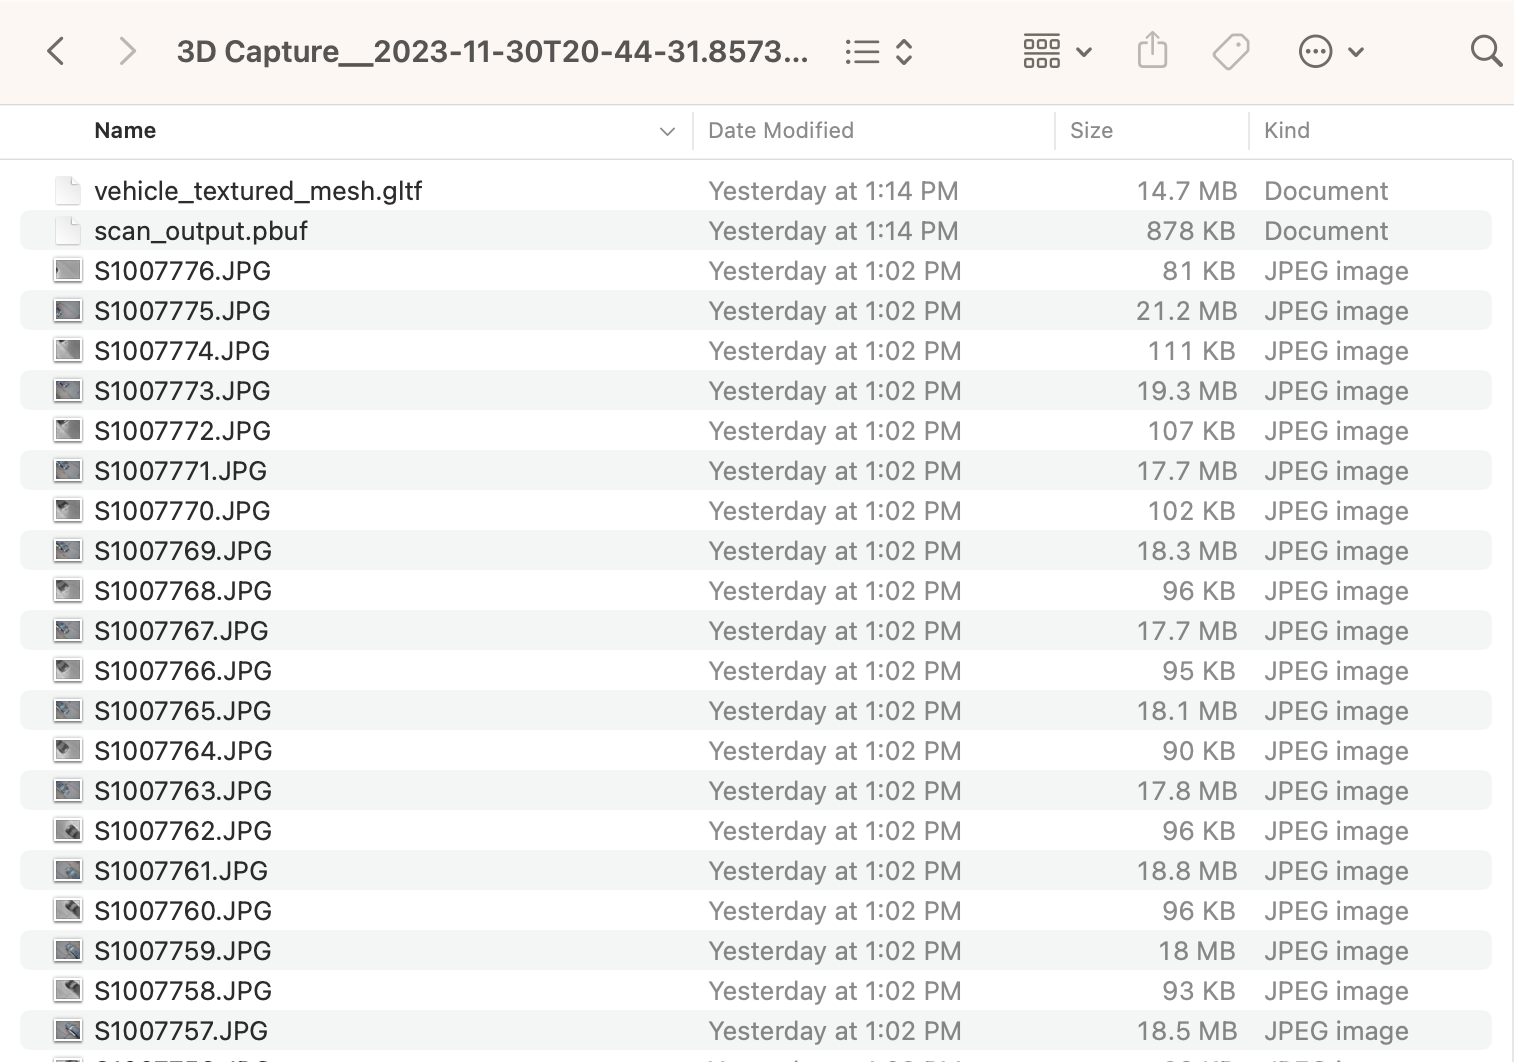The height and width of the screenshot is (1062, 1514).
Task: Open the Group by grid icon
Action: point(1041,51)
